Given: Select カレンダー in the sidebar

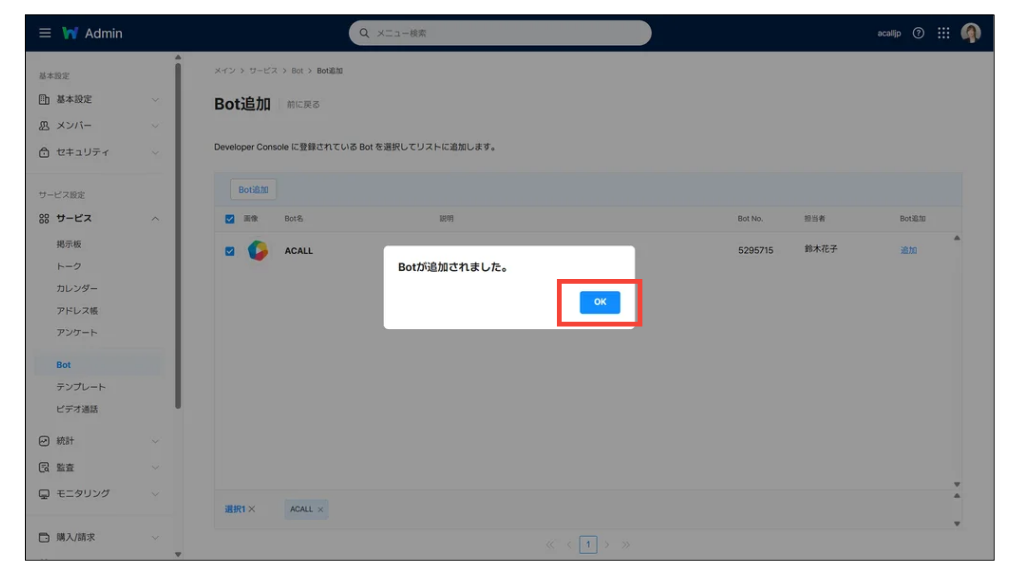Looking at the screenshot, I should click(x=77, y=288).
